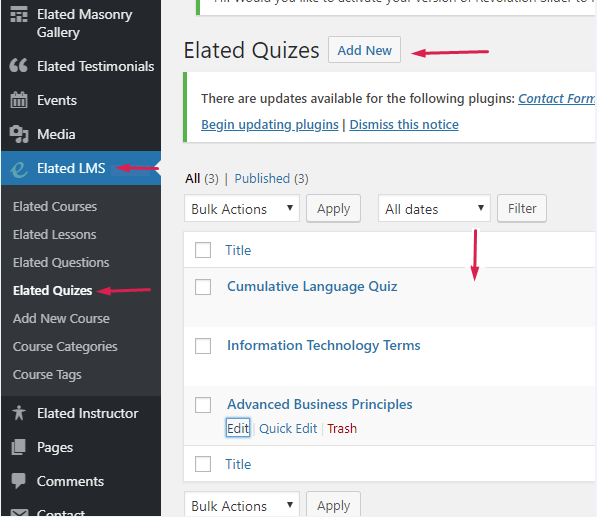597x517 pixels.
Task: Click the Elated LMS logo icon
Action: click(19, 169)
